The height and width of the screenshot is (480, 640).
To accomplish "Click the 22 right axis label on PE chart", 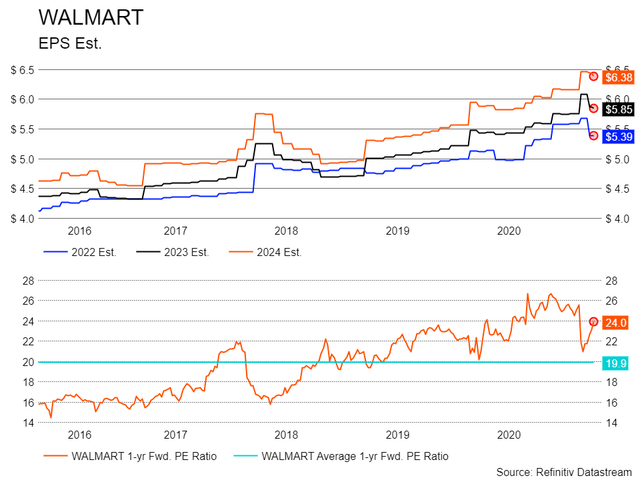I will pyautogui.click(x=611, y=341).
